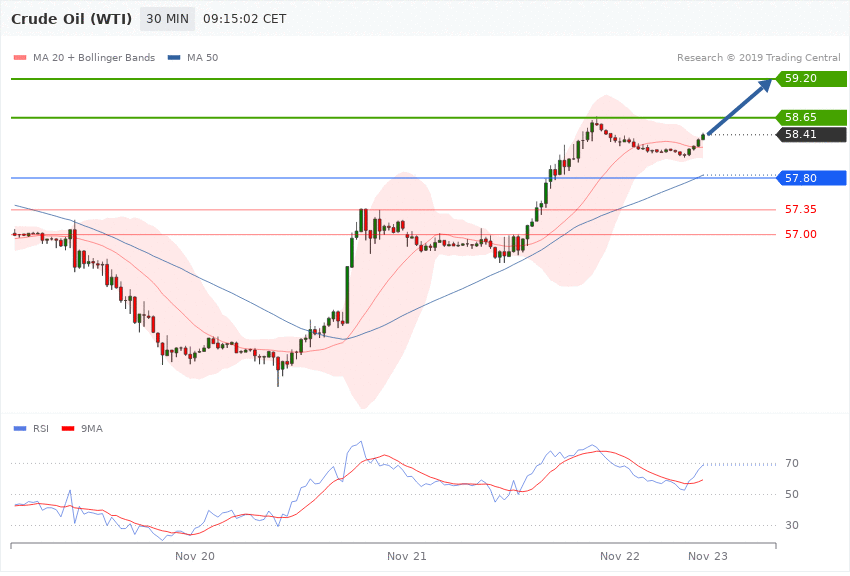The width and height of the screenshot is (850, 576).
Task: Click the blue MA 50 legend swatch
Action: point(174,57)
